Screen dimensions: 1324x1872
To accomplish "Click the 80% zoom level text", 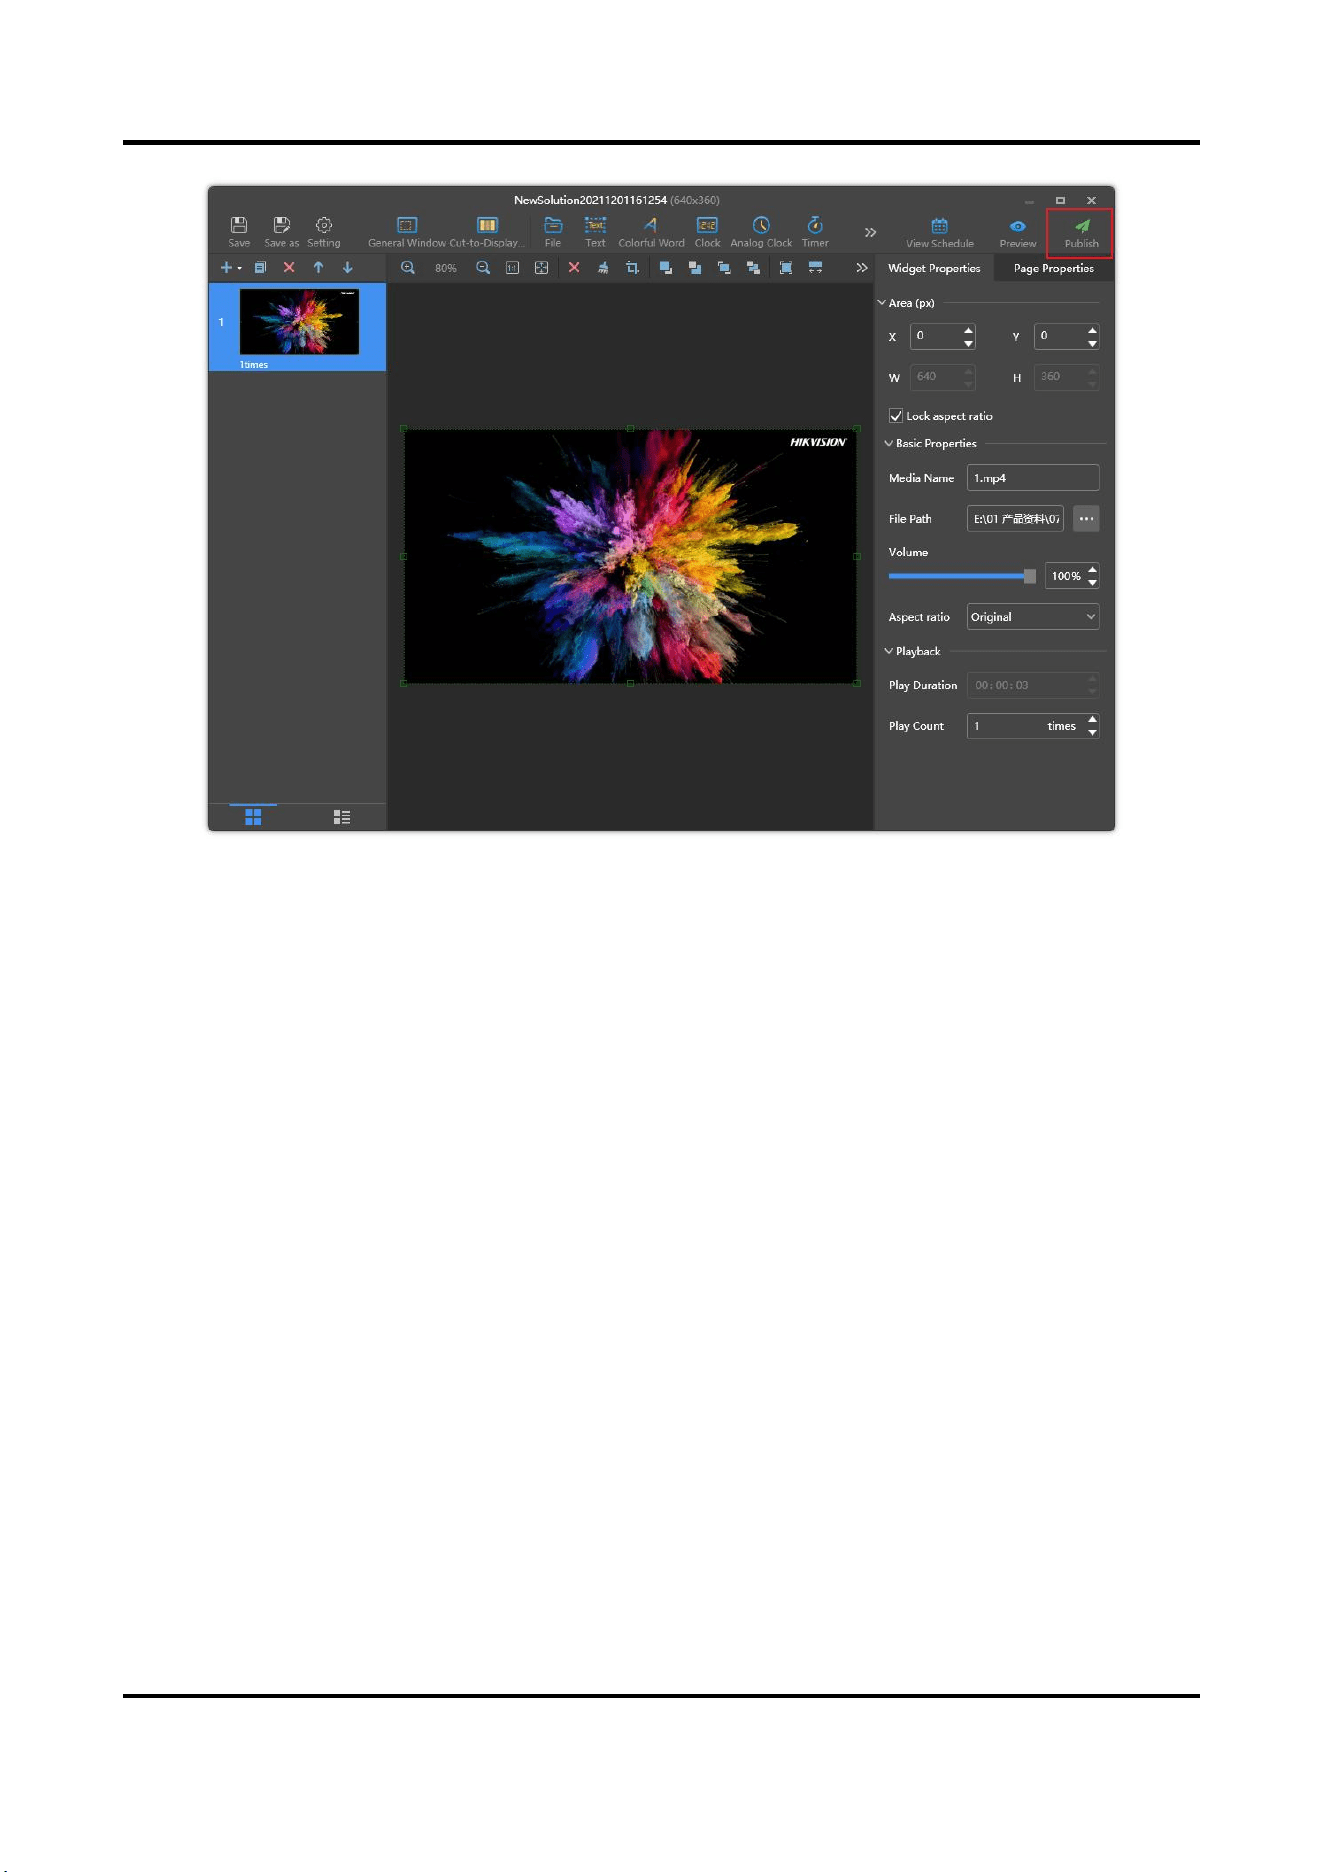I will click(x=446, y=268).
